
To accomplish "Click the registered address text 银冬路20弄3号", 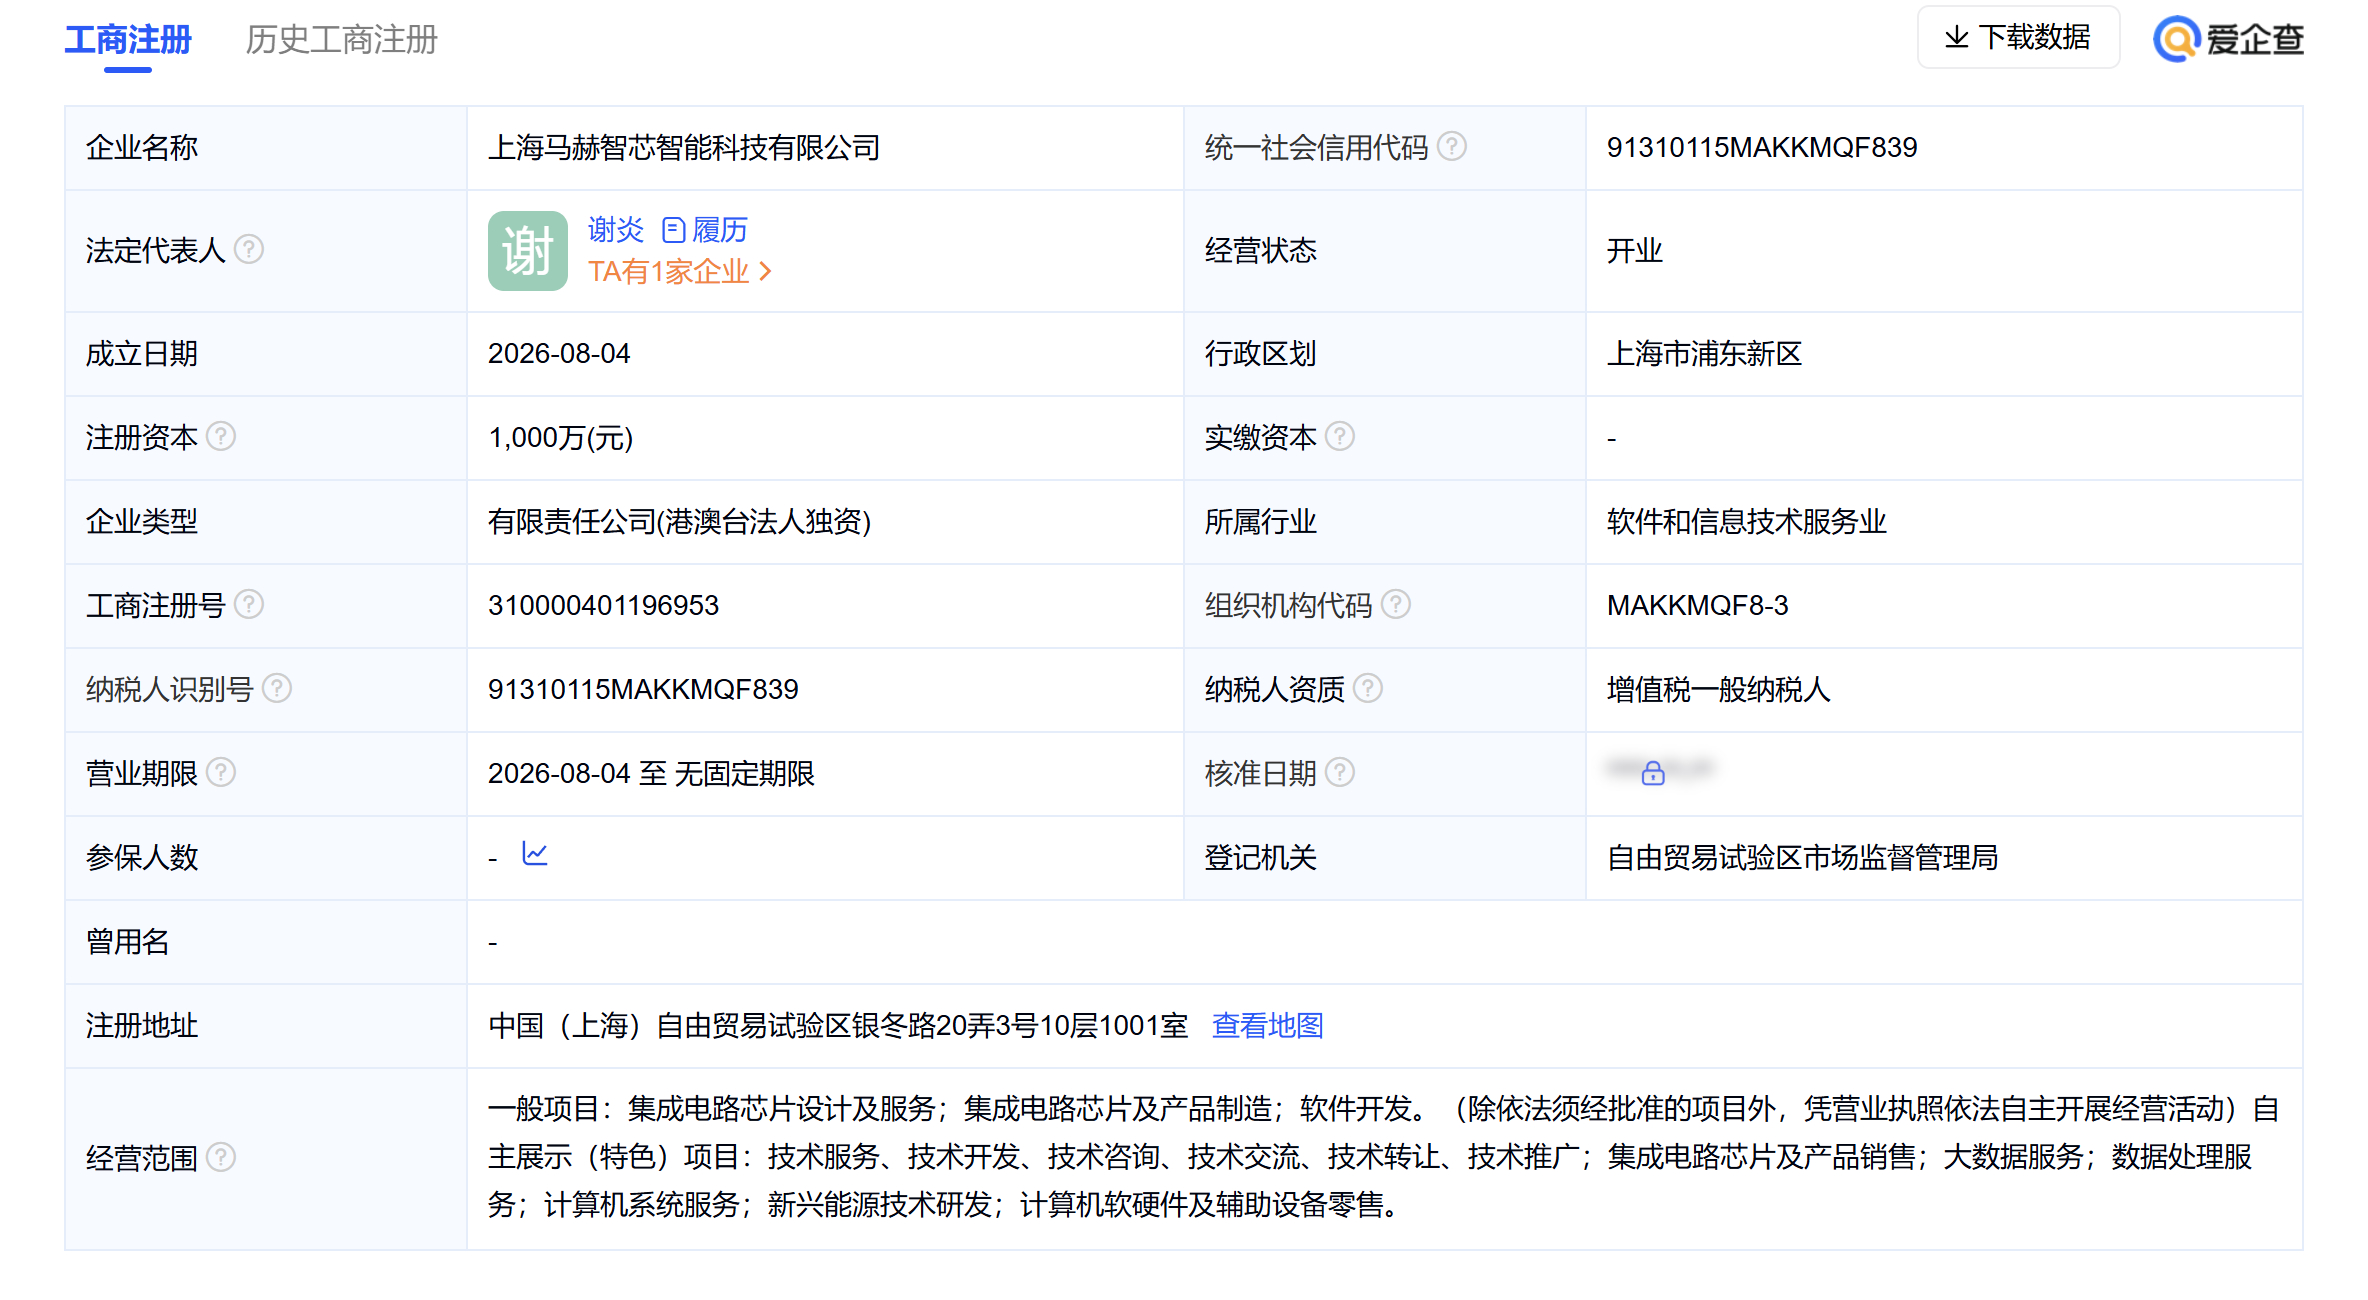I will (945, 1026).
